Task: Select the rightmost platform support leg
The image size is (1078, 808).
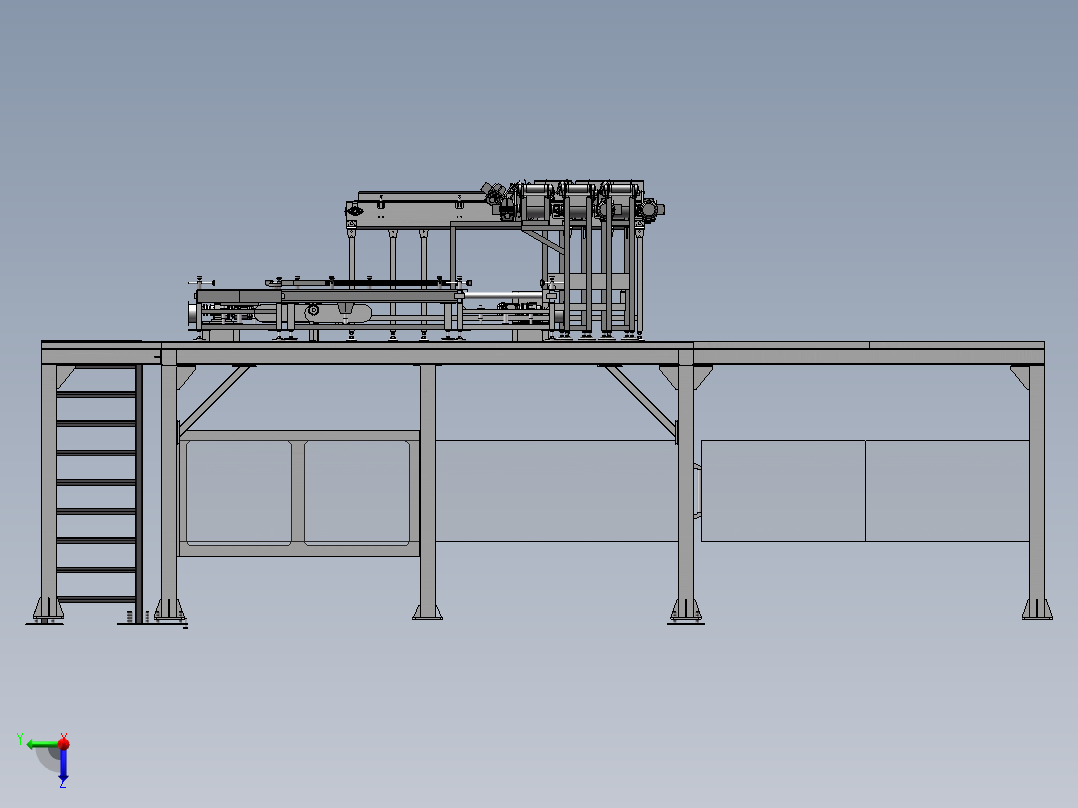Action: point(1037,492)
